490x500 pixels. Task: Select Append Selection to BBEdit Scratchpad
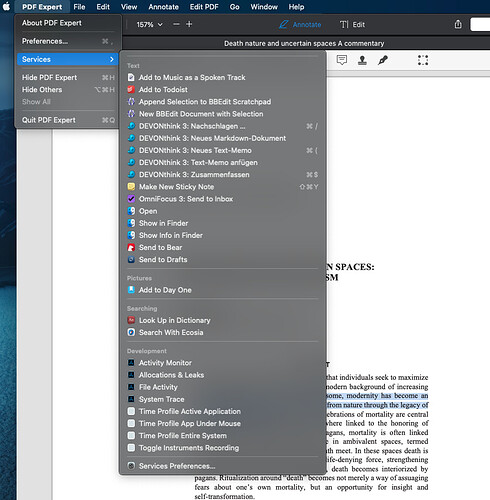pyautogui.click(x=223, y=102)
